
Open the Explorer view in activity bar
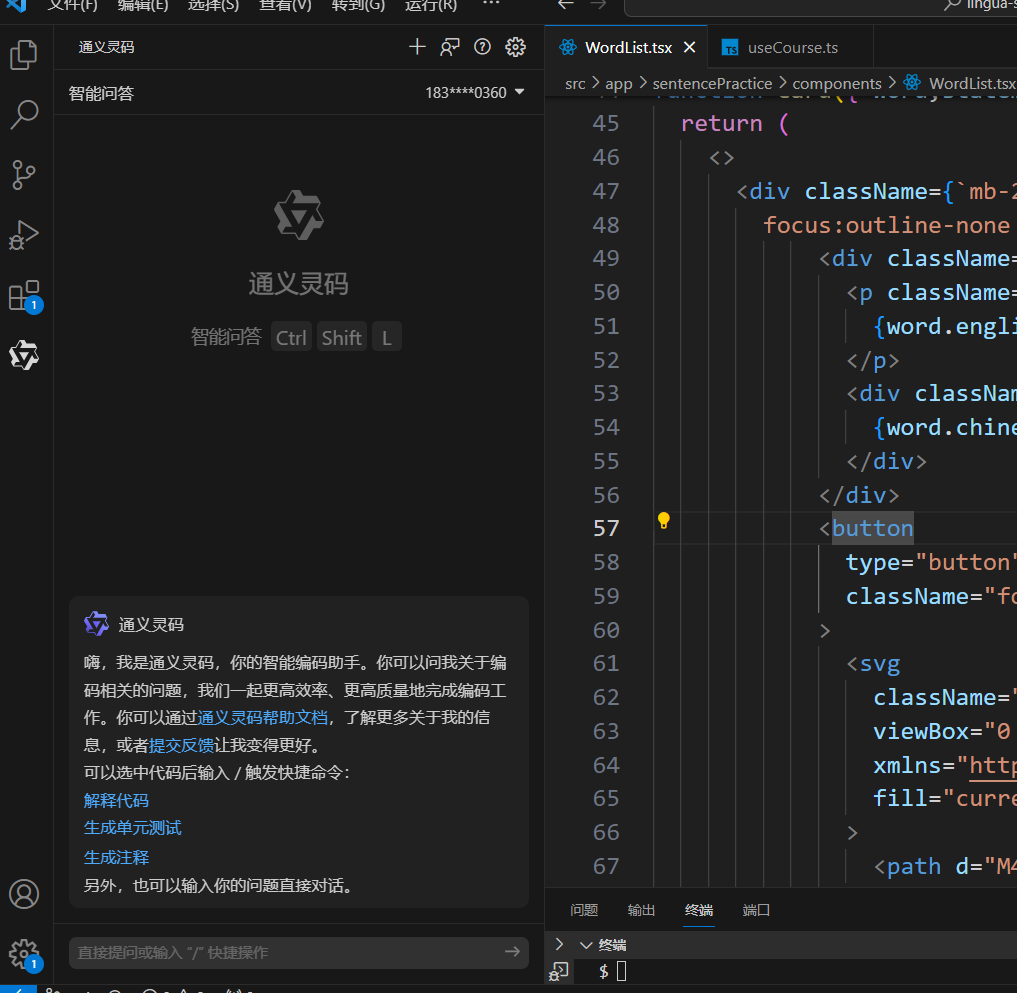pos(24,54)
